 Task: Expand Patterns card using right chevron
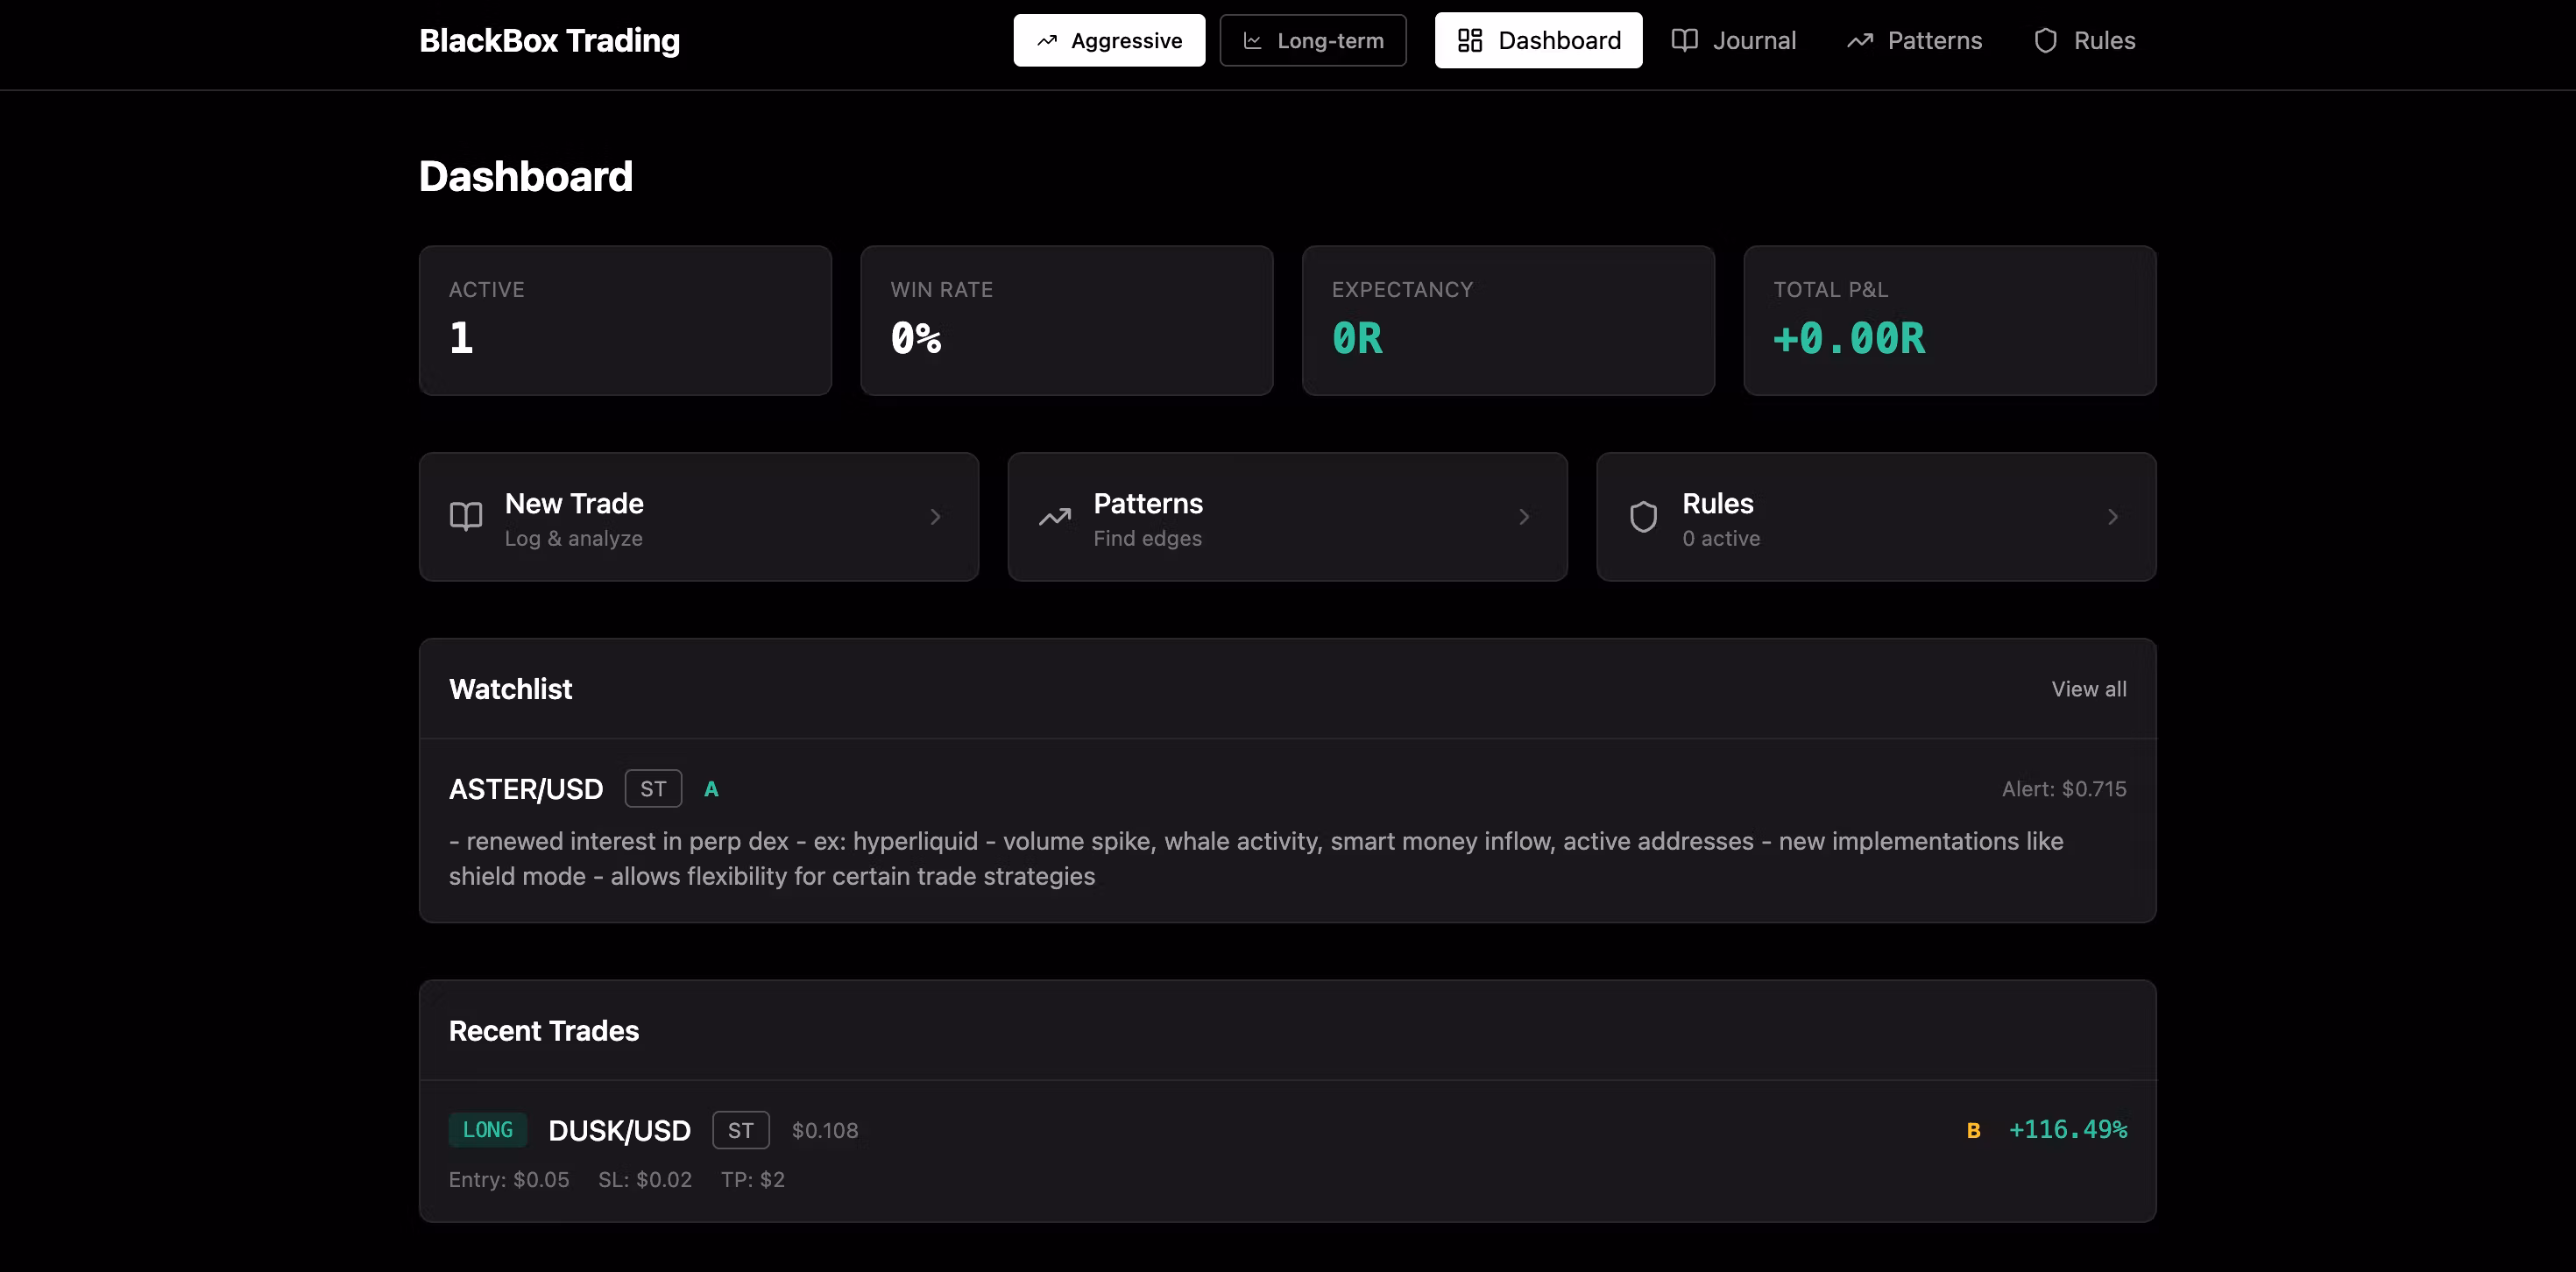point(1523,517)
